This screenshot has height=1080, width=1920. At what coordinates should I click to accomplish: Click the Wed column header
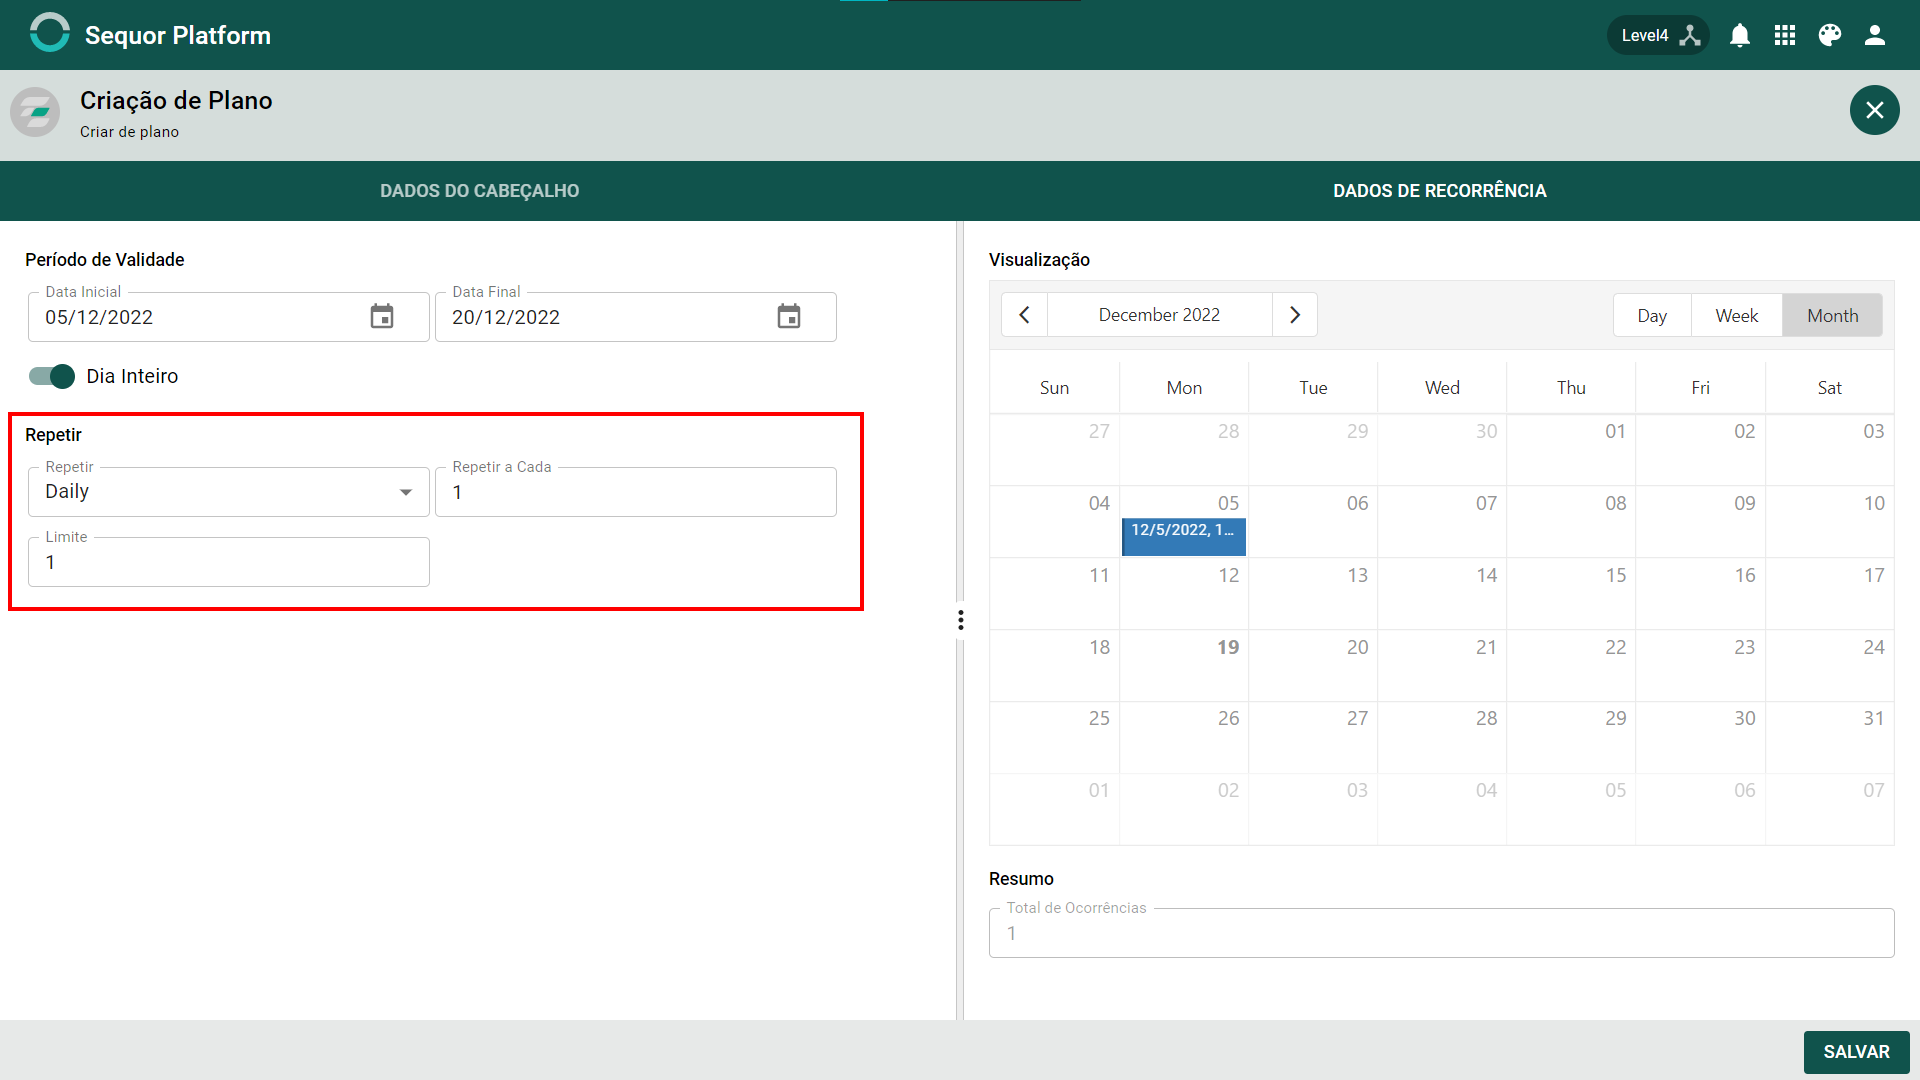(1442, 388)
